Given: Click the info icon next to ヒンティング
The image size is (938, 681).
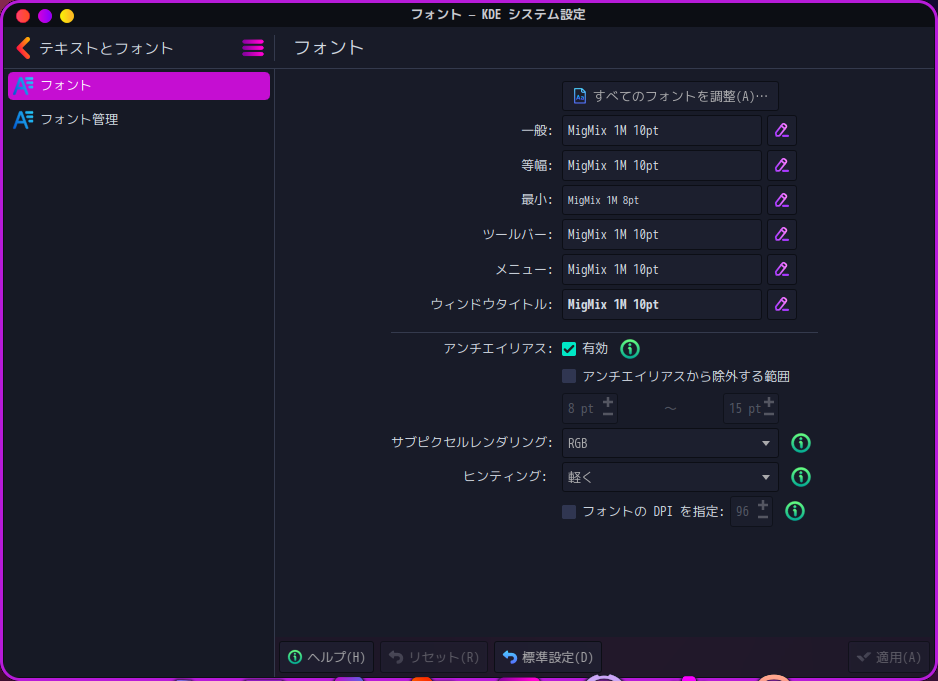Looking at the screenshot, I should (x=800, y=477).
